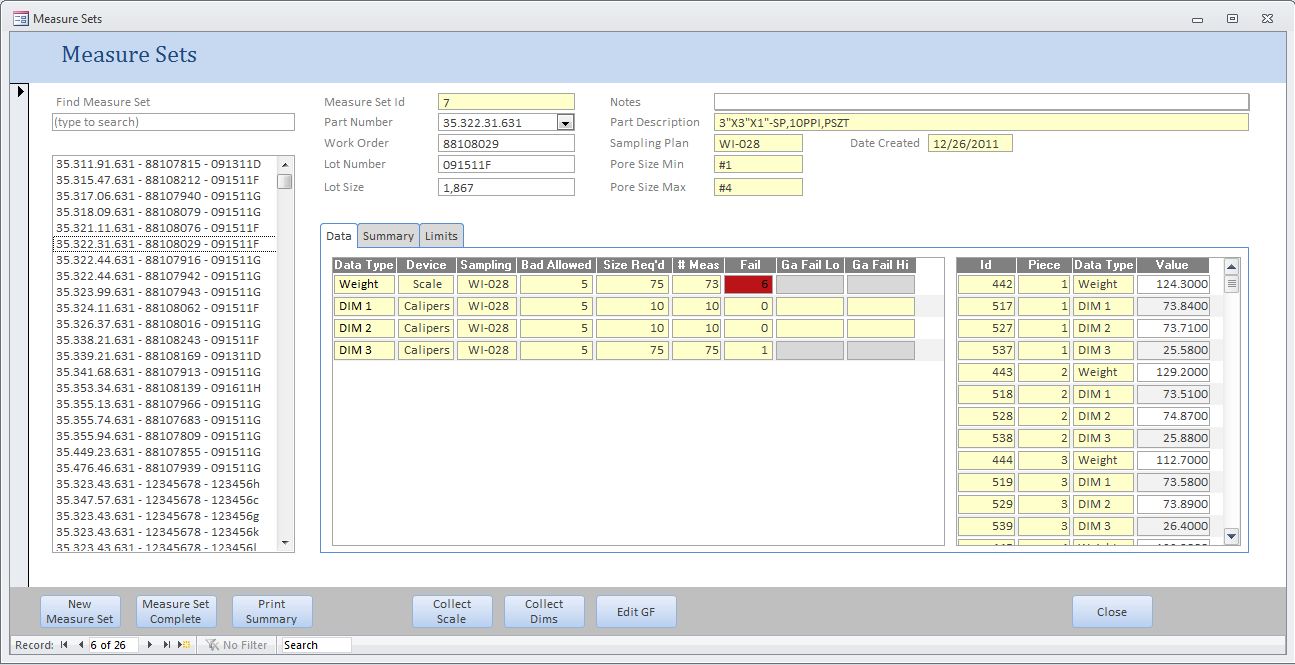Click the Work Order field 88108029
The width and height of the screenshot is (1295, 665).
tap(506, 143)
